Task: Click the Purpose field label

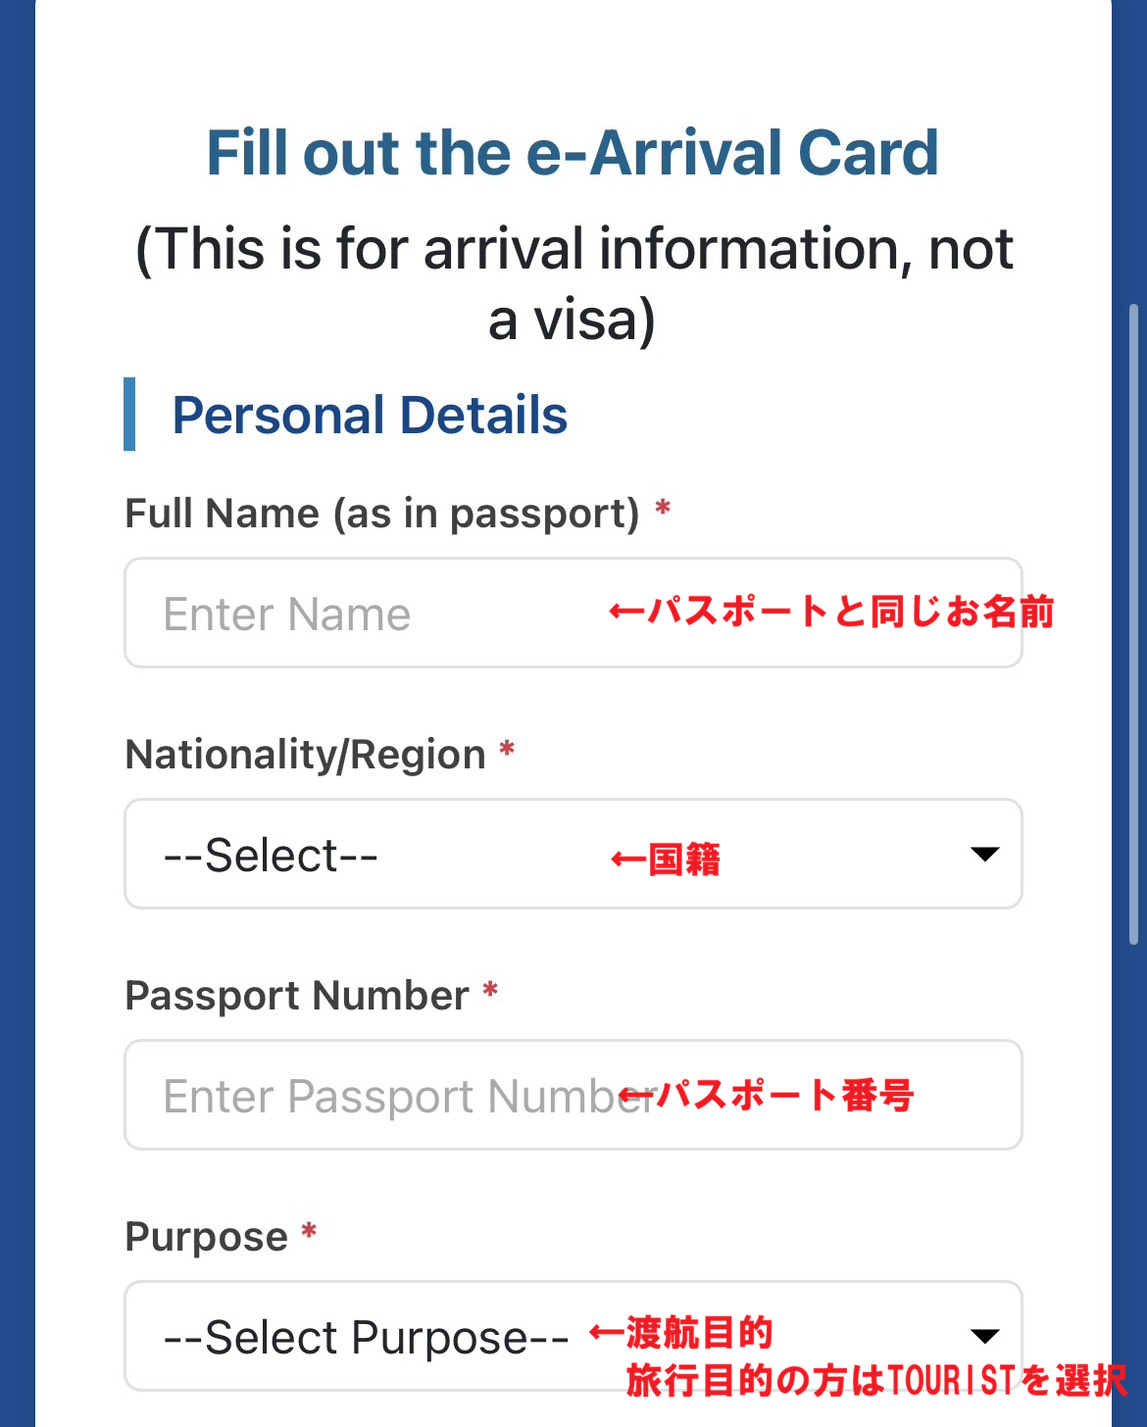Action: pos(206,1237)
